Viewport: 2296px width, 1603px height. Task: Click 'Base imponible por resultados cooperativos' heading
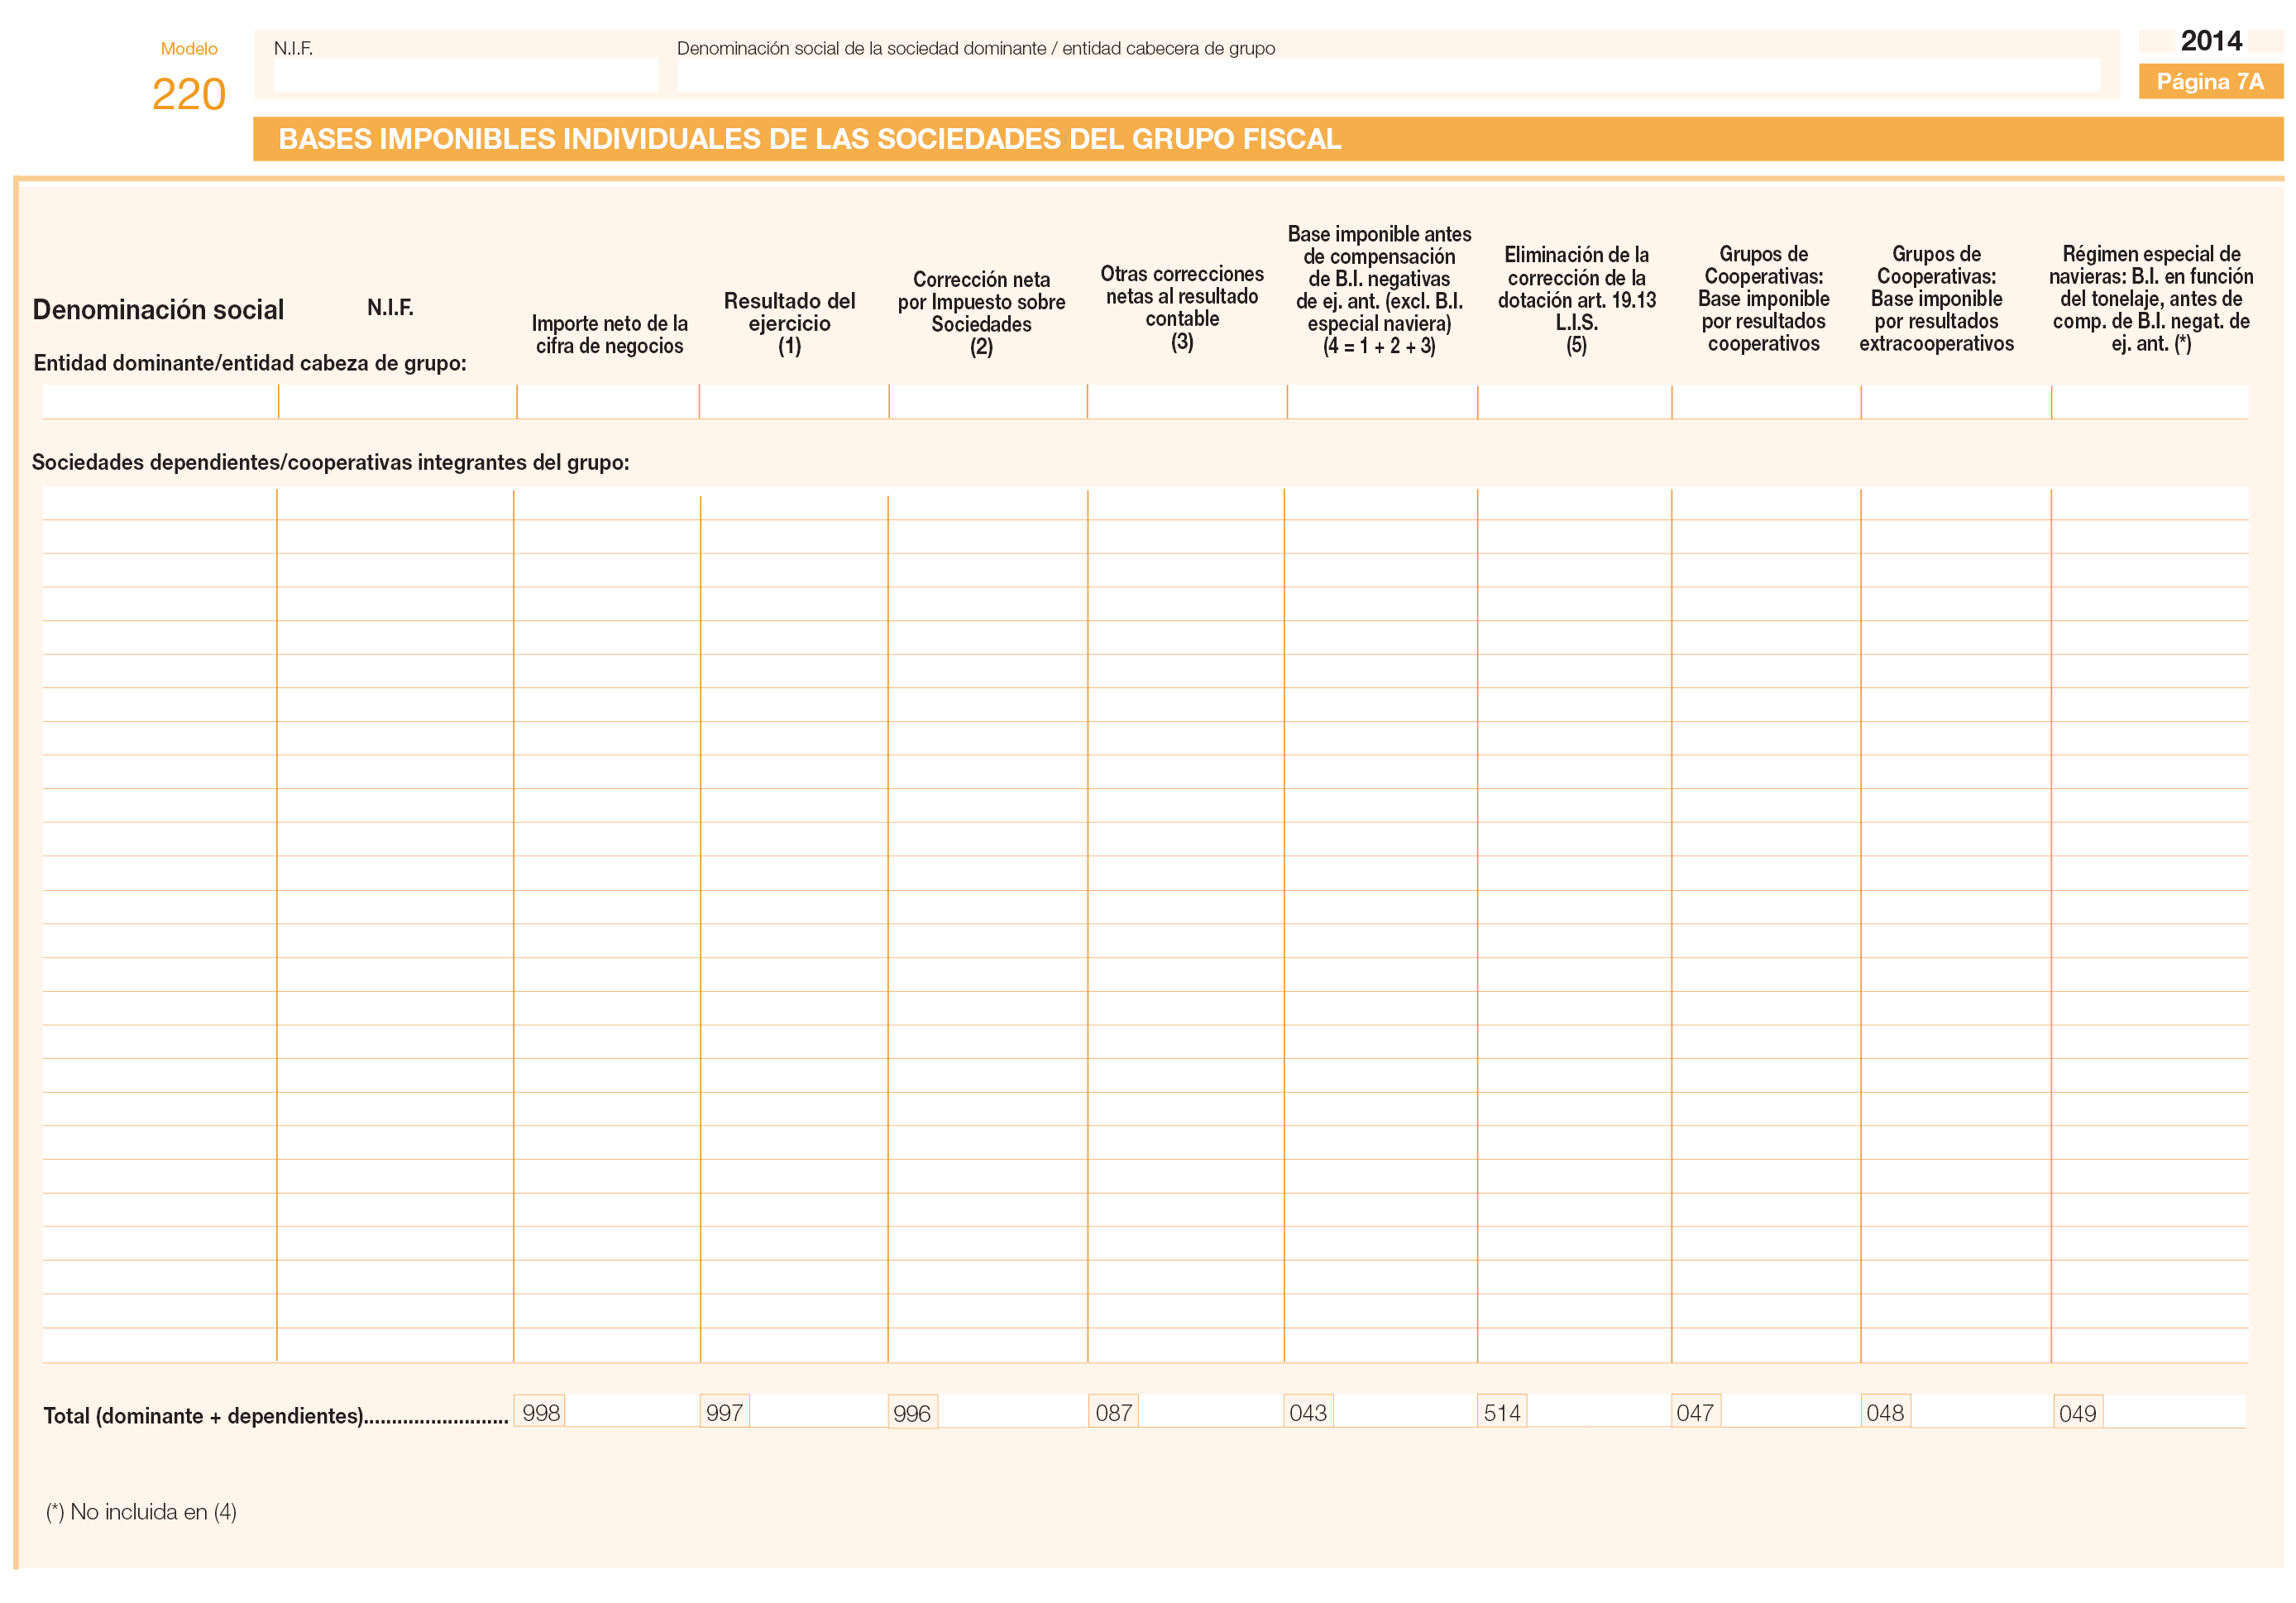click(x=1763, y=298)
